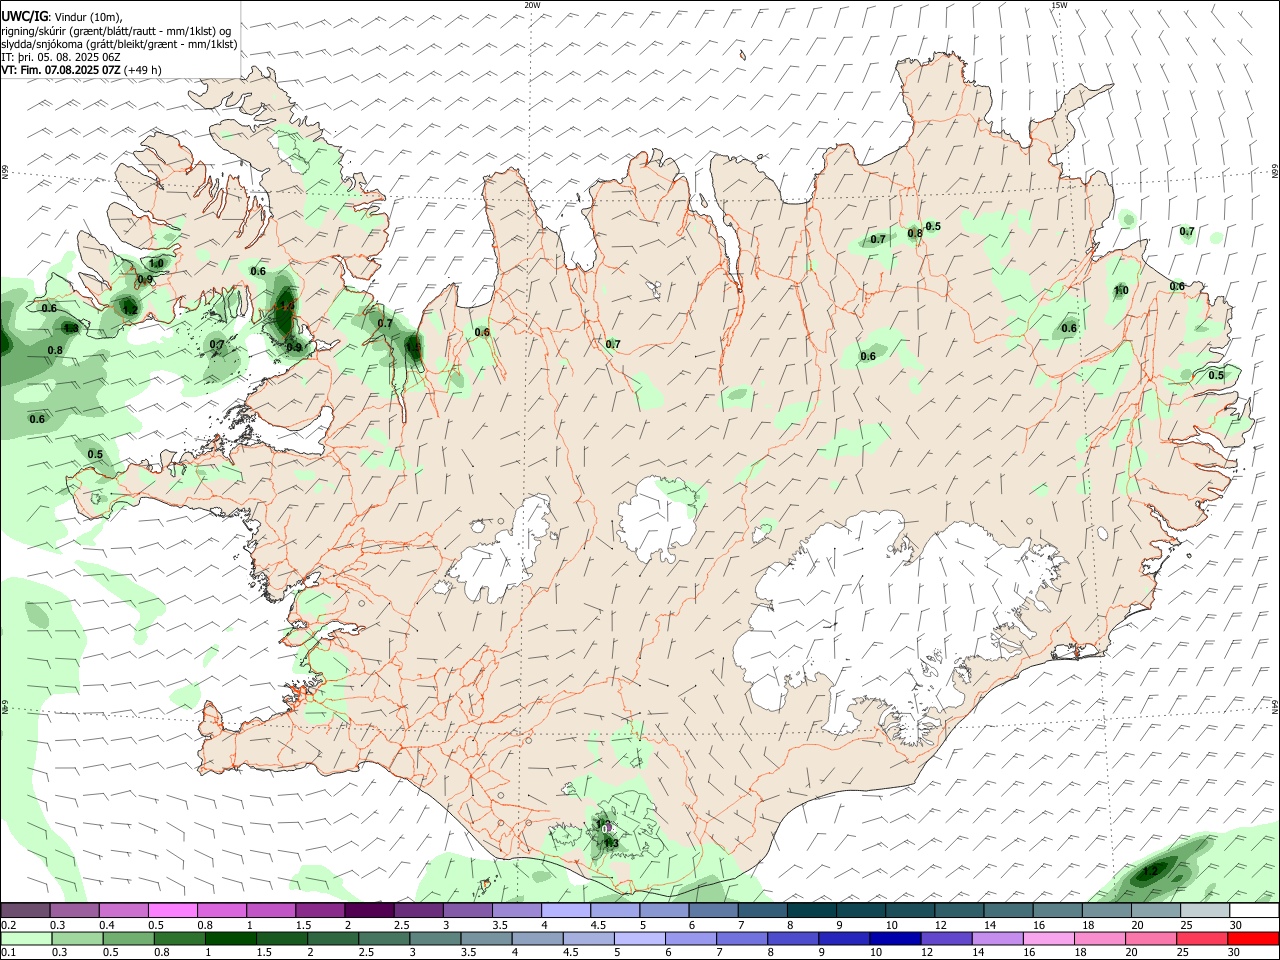1280x960 pixels.
Task: Click the '15W' longitude label
Action: click(1058, 5)
